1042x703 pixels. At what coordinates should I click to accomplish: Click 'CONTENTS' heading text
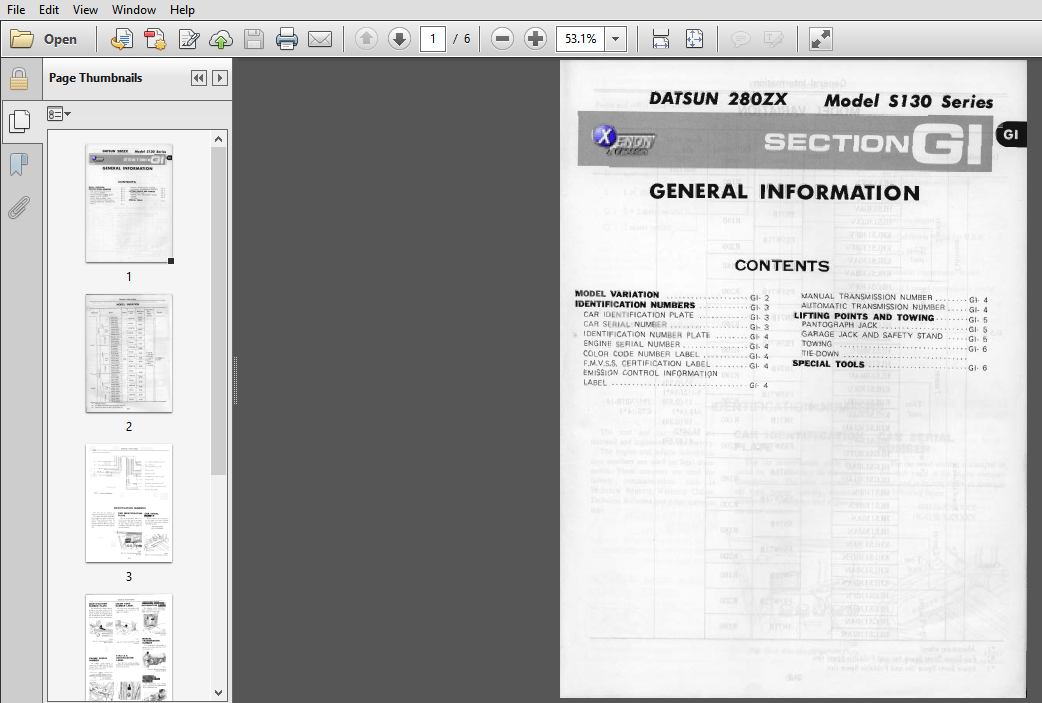pyautogui.click(x=782, y=266)
